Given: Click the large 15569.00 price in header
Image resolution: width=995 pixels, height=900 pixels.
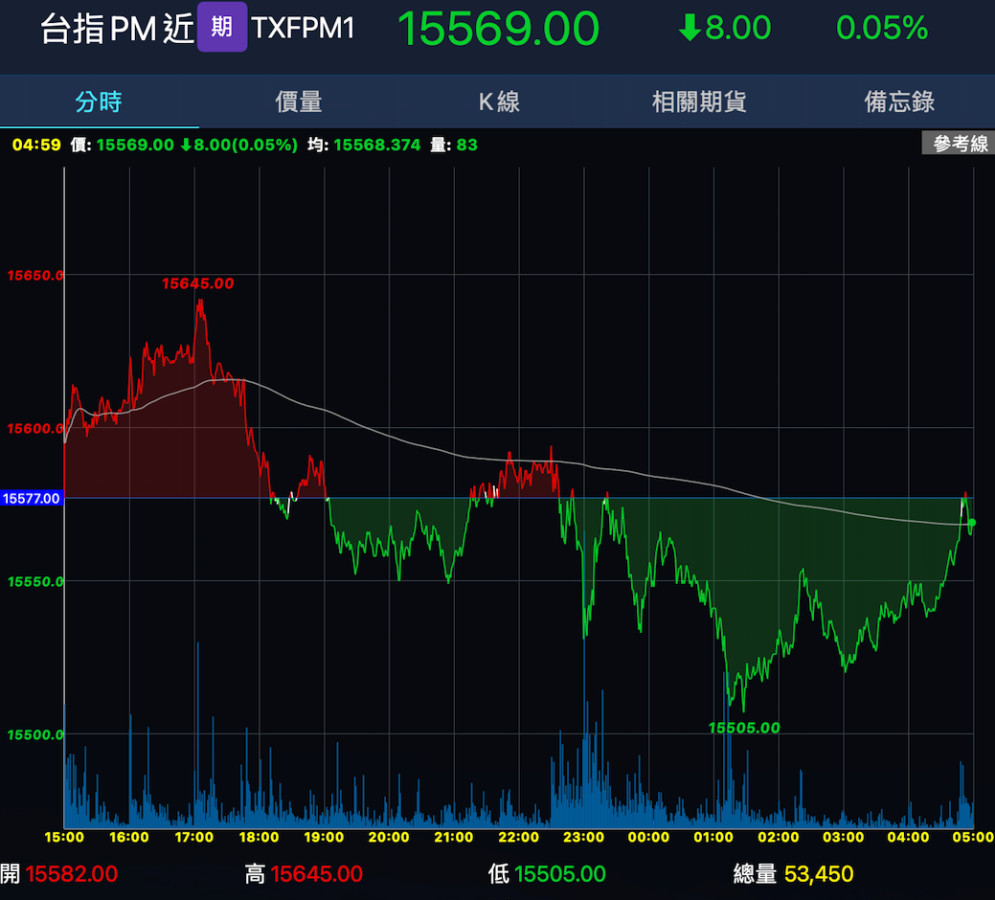Looking at the screenshot, I should coord(498,29).
